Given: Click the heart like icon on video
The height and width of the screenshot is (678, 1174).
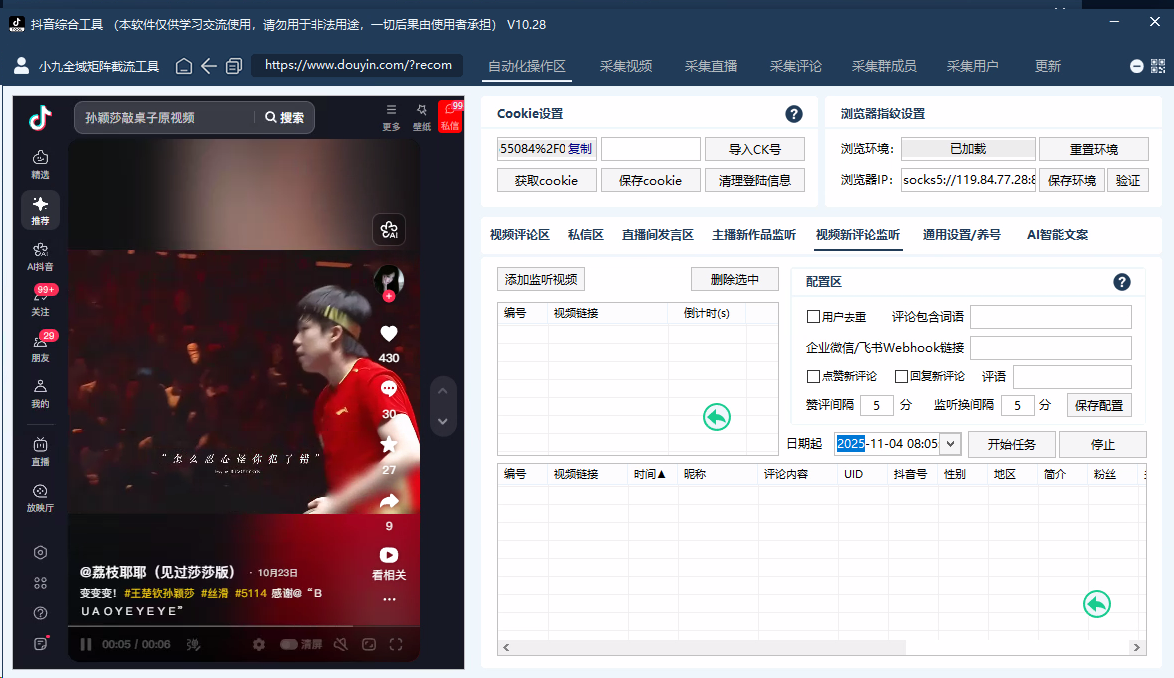Looking at the screenshot, I should pyautogui.click(x=389, y=334).
